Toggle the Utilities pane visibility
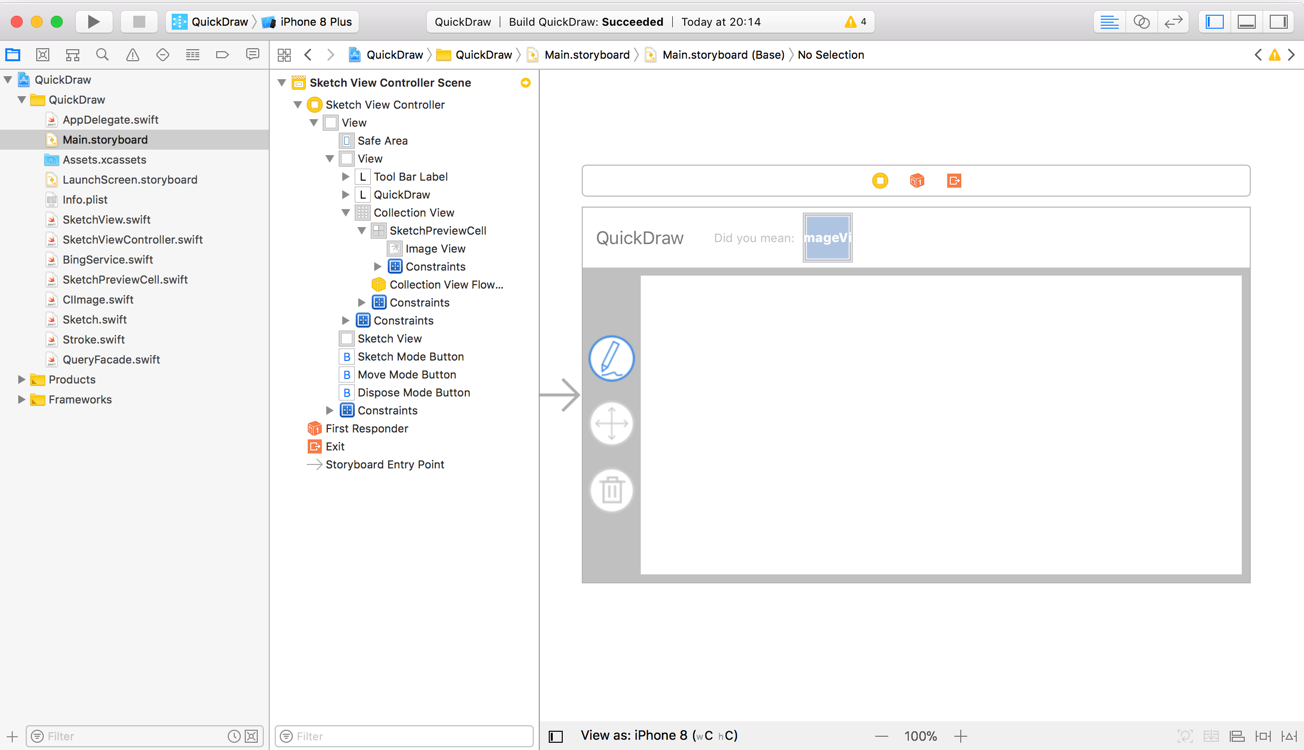This screenshot has width=1304, height=750. coord(1279,21)
